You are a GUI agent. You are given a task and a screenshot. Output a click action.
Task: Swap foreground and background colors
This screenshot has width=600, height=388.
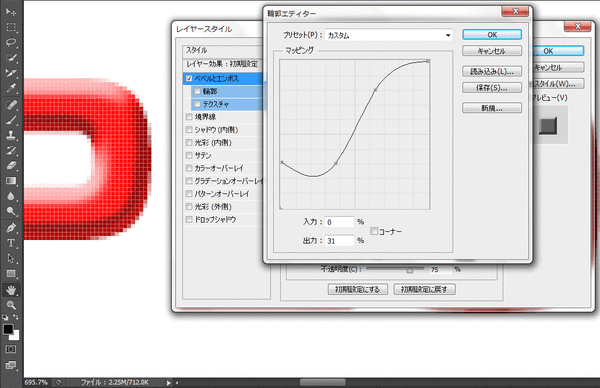tap(16, 317)
